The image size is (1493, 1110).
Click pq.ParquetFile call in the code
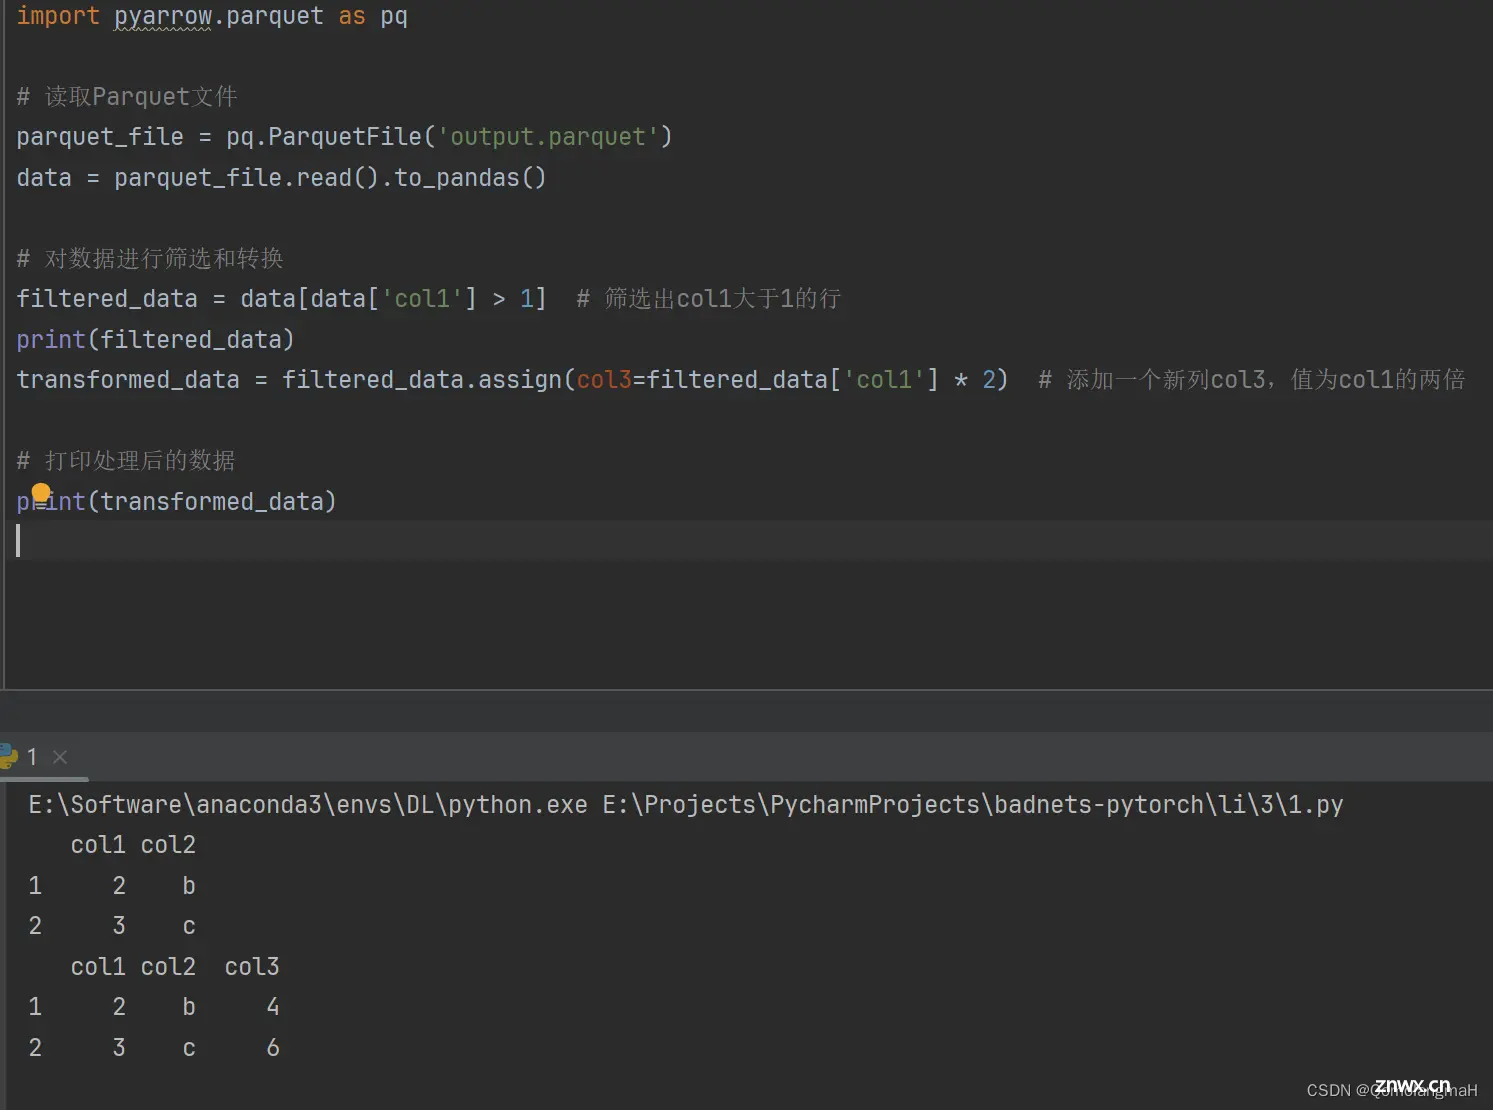[x=324, y=137]
